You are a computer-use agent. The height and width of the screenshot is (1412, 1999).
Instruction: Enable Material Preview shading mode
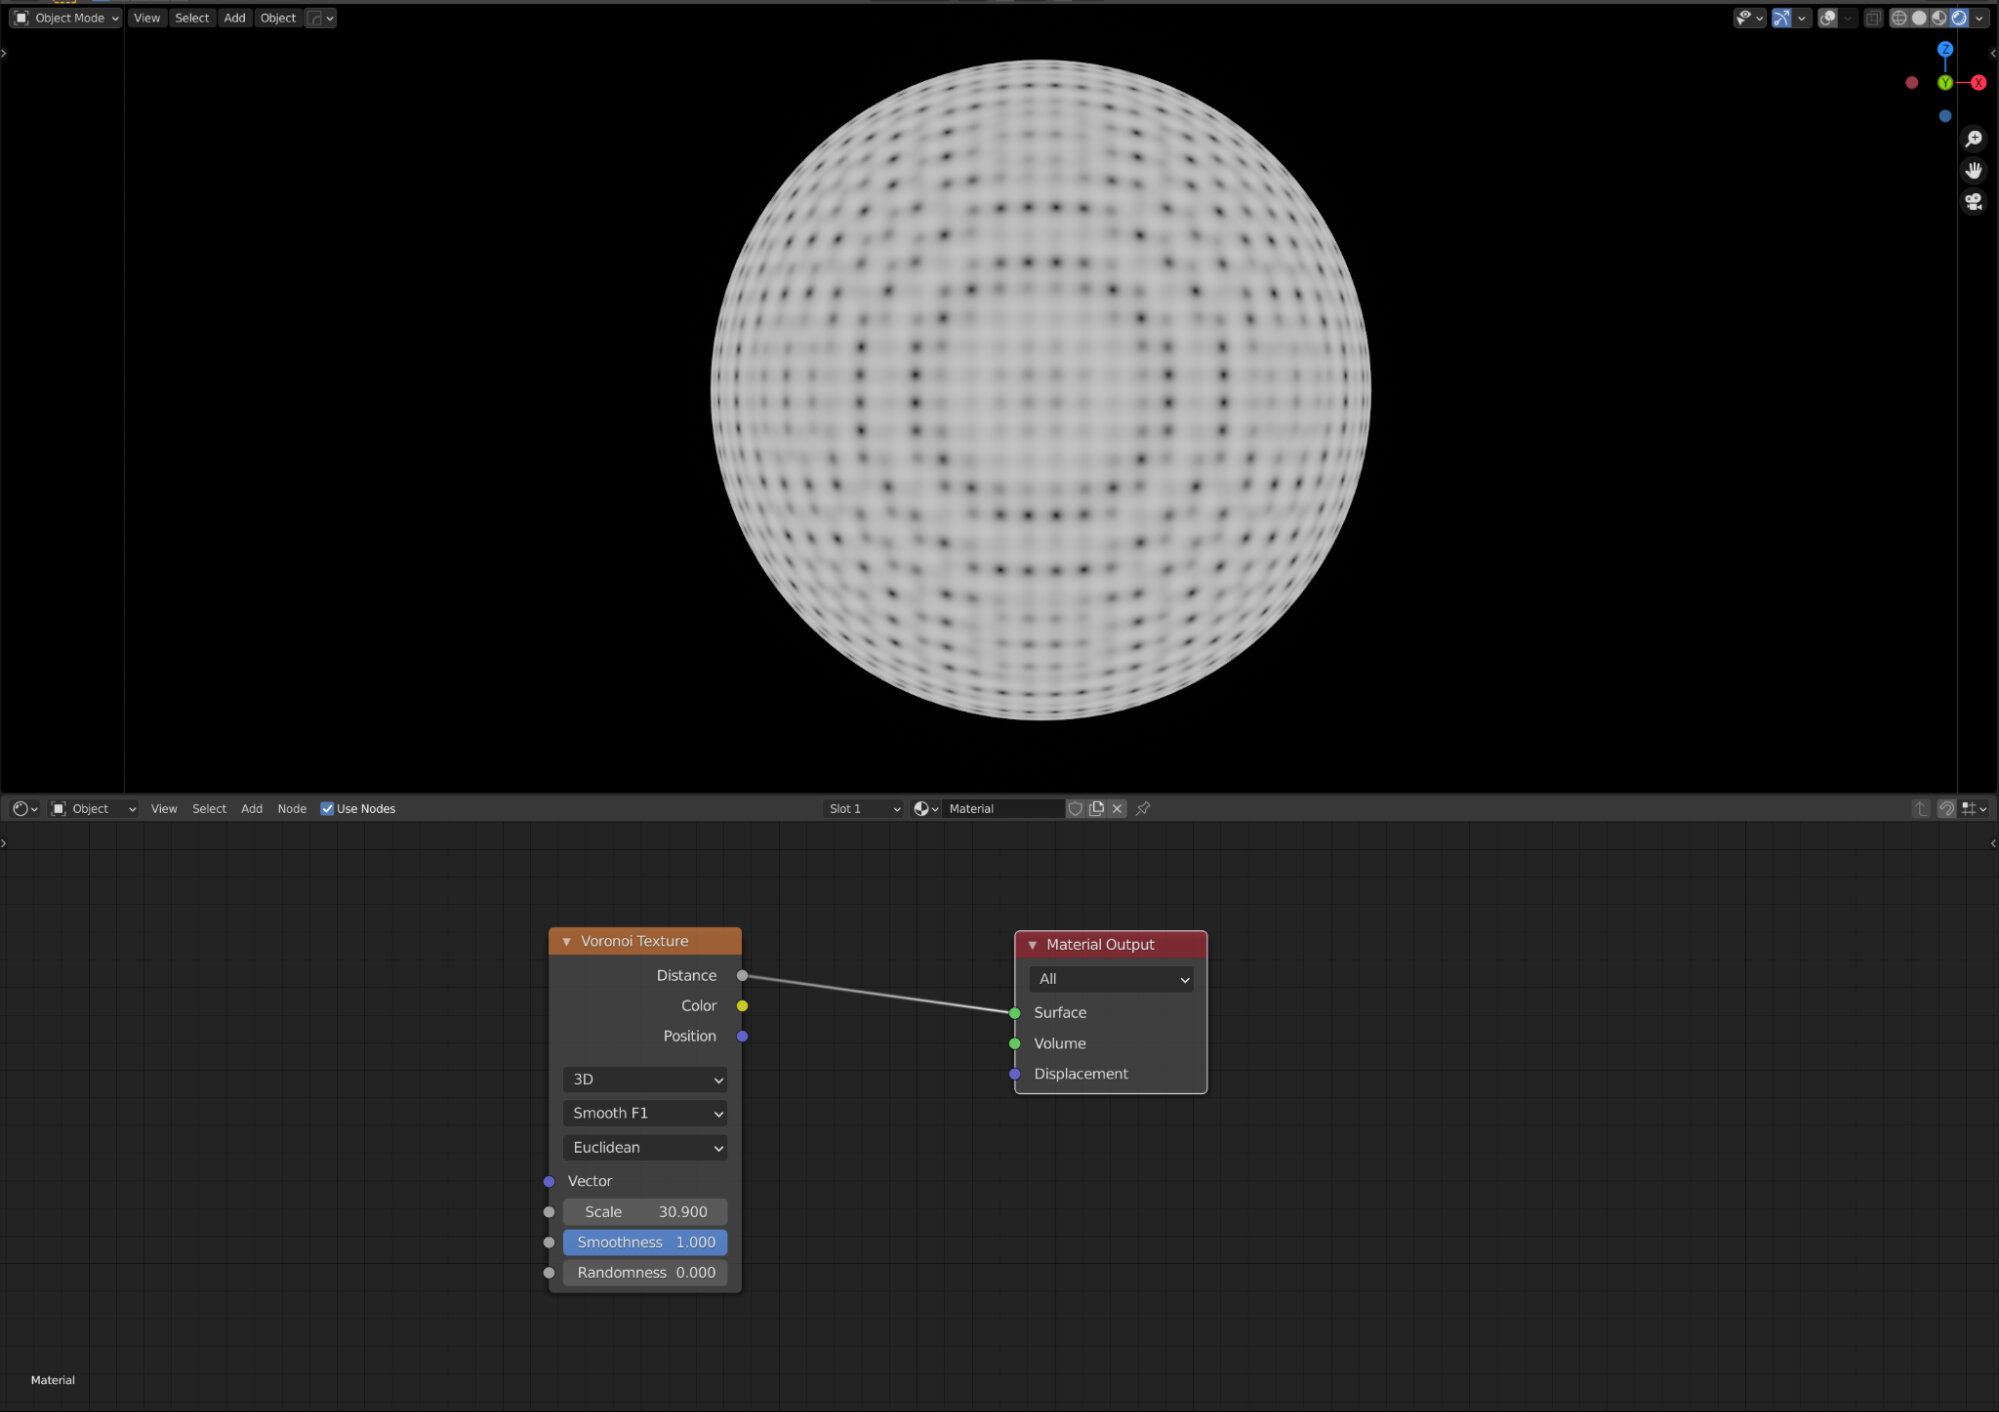coord(1939,17)
